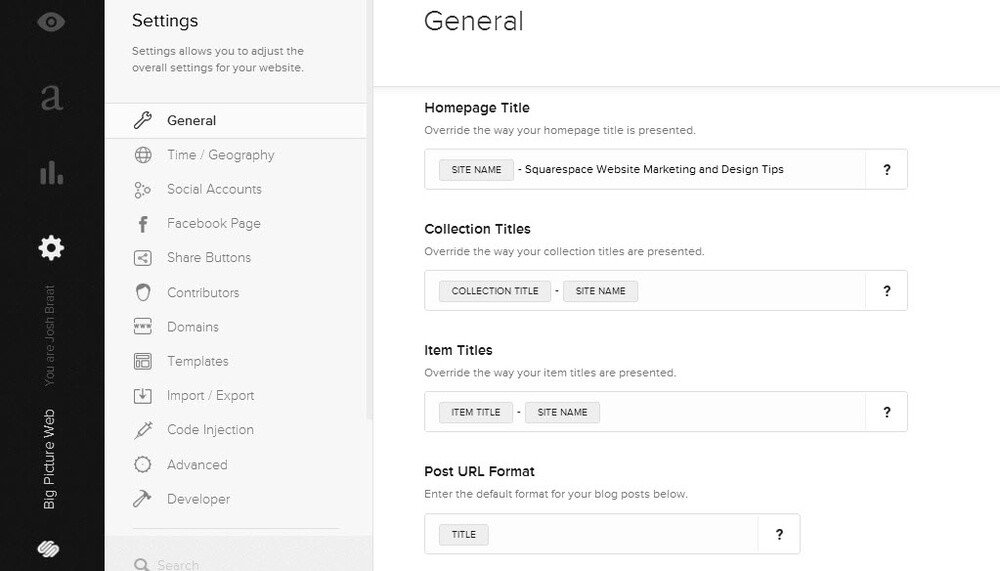This screenshot has height=571, width=1000.
Task: Click SITE NAME tag in Collection Titles
Action: pyautogui.click(x=600, y=291)
